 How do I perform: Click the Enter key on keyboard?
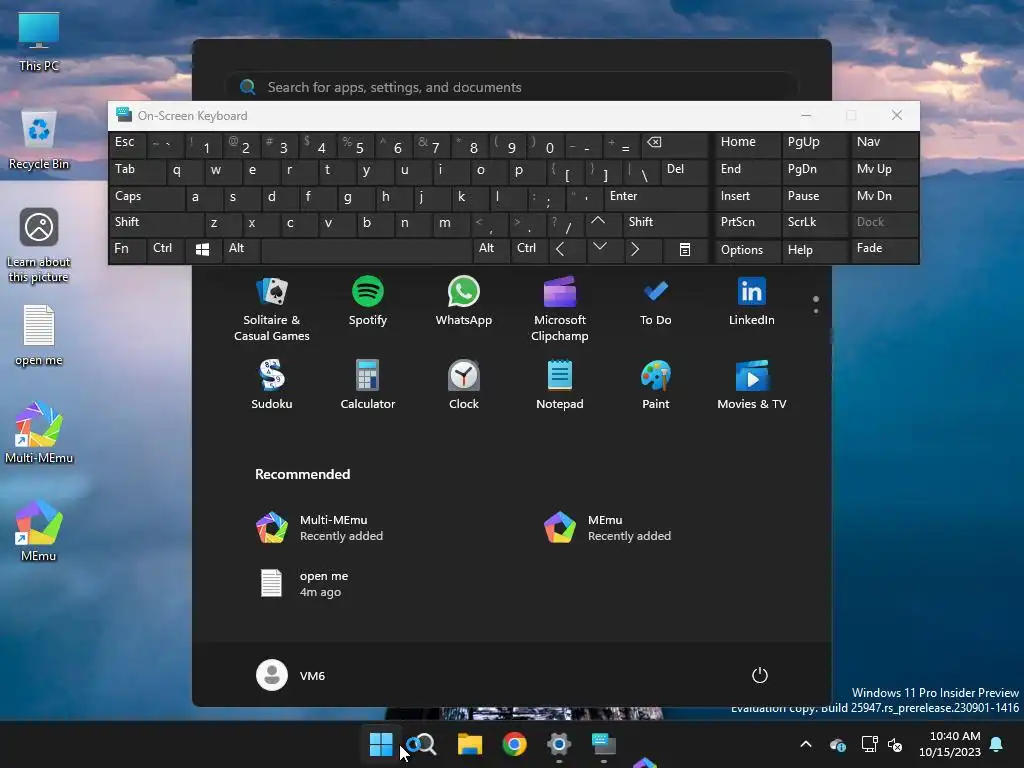pos(656,197)
